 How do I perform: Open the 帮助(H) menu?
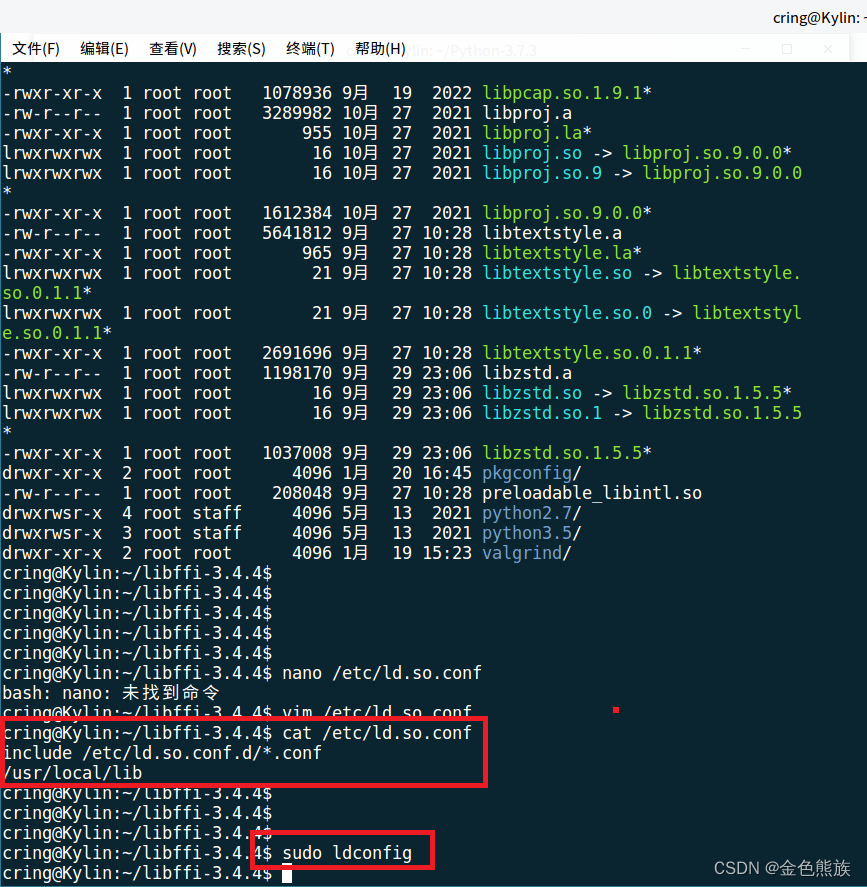tap(380, 49)
